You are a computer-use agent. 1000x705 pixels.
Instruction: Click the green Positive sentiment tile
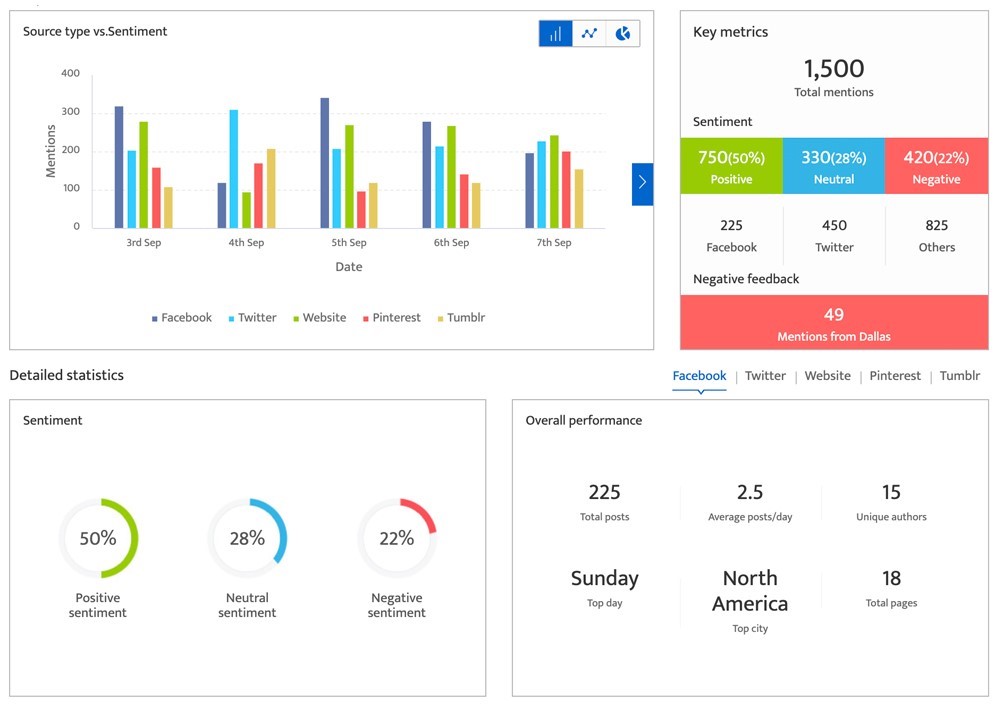pos(732,166)
